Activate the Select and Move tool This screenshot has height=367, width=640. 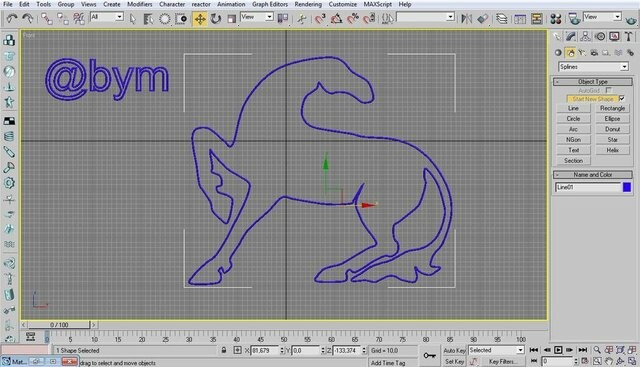tap(200, 18)
